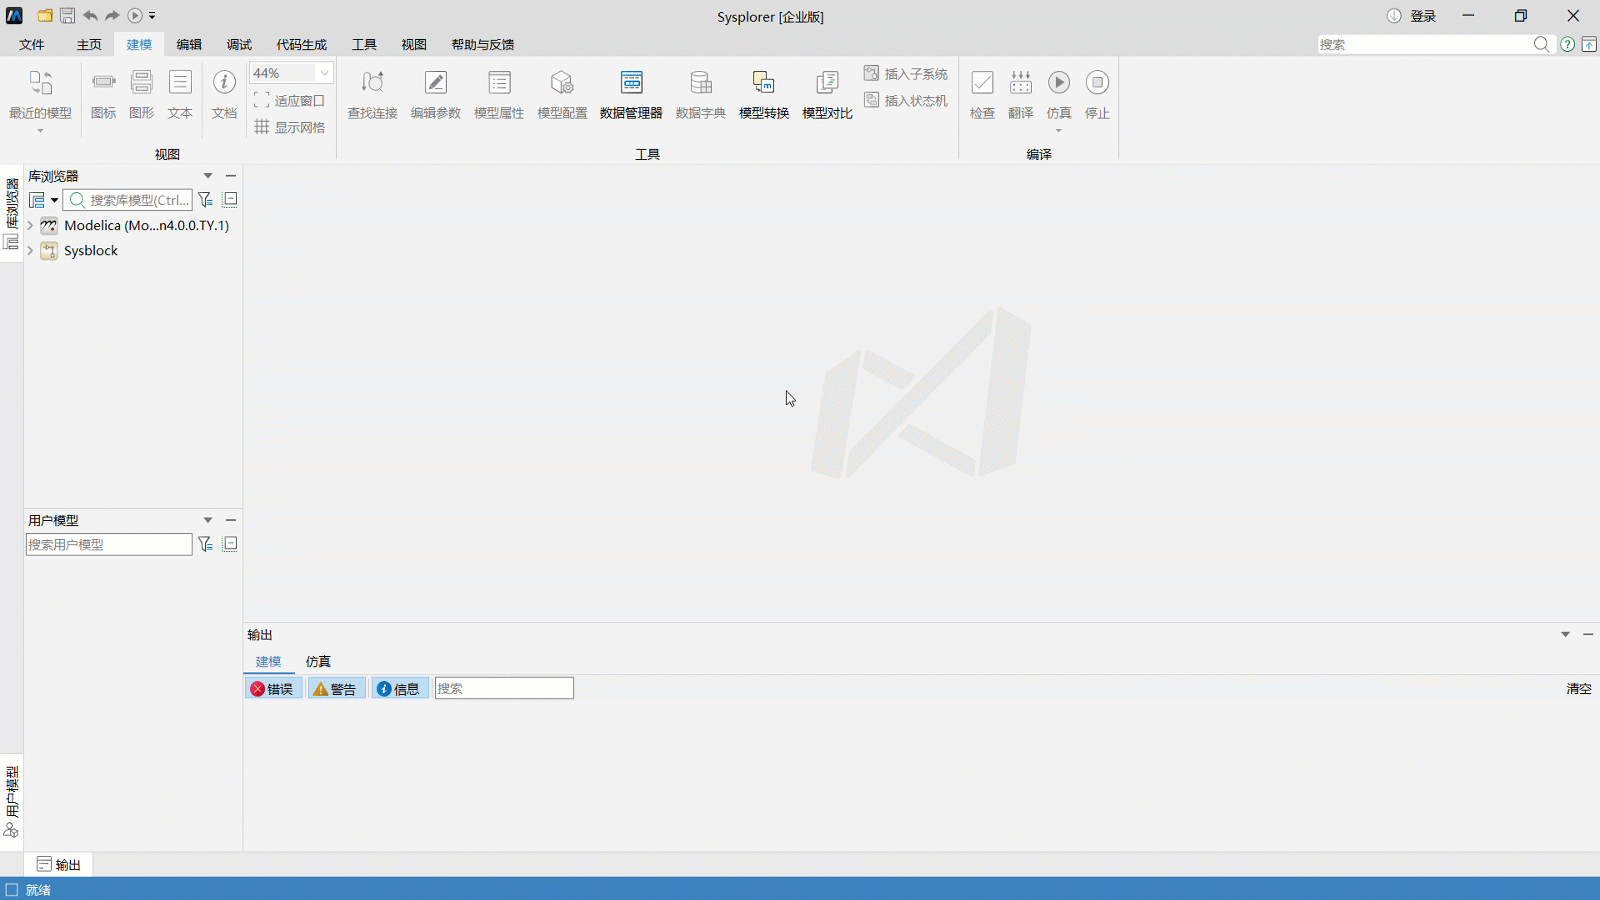Click the 搜索用户模型 search field

pyautogui.click(x=109, y=544)
